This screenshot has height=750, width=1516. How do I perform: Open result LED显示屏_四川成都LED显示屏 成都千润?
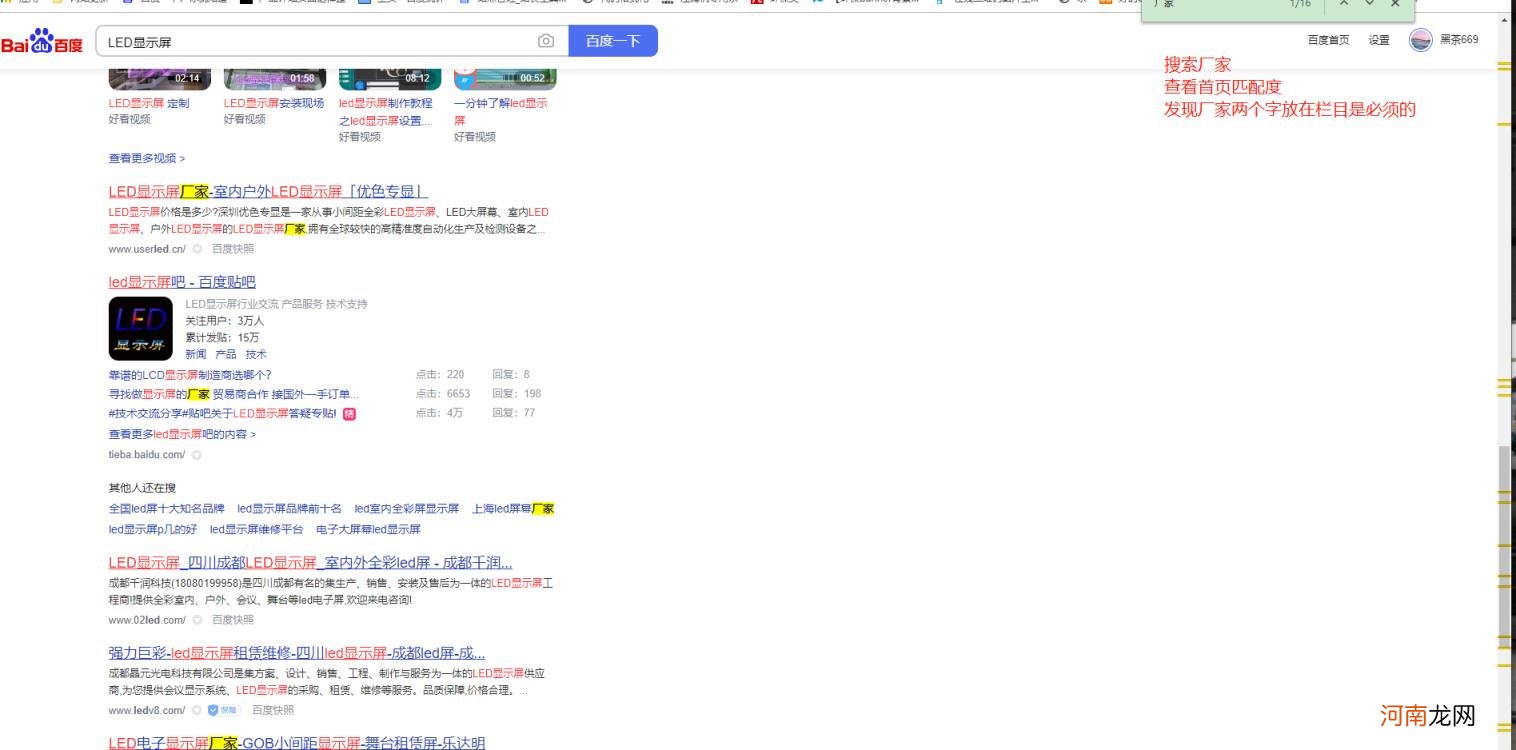(x=310, y=563)
